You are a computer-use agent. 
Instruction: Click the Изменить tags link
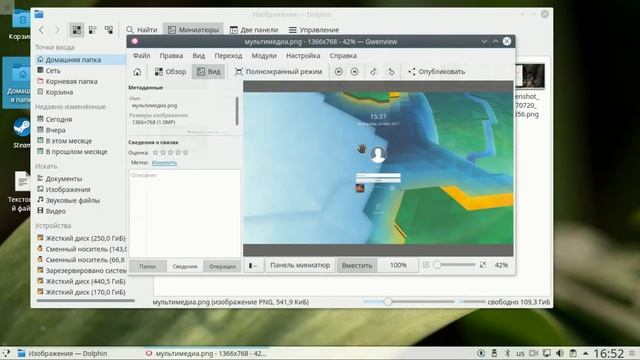click(x=164, y=162)
